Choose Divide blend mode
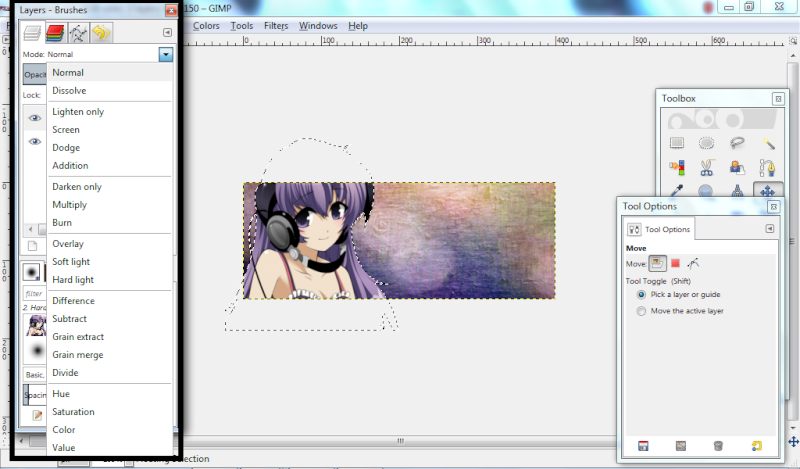Viewport: 800px width, 469px height. (x=110, y=373)
